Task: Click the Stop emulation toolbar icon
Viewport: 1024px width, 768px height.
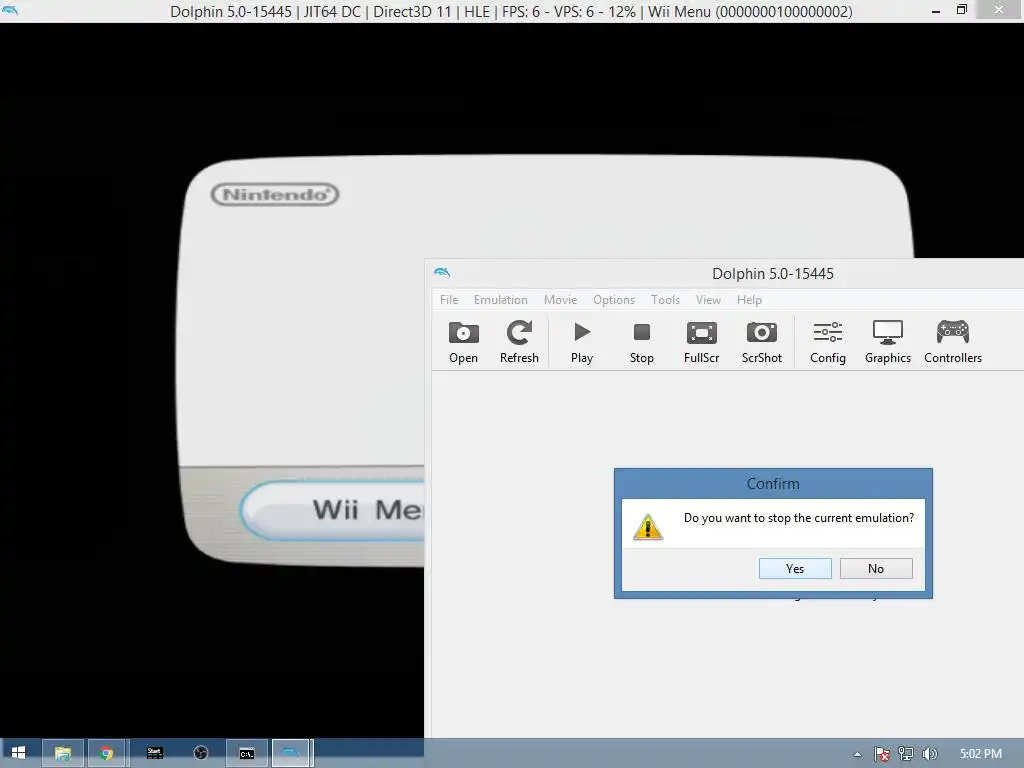Action: (x=641, y=342)
